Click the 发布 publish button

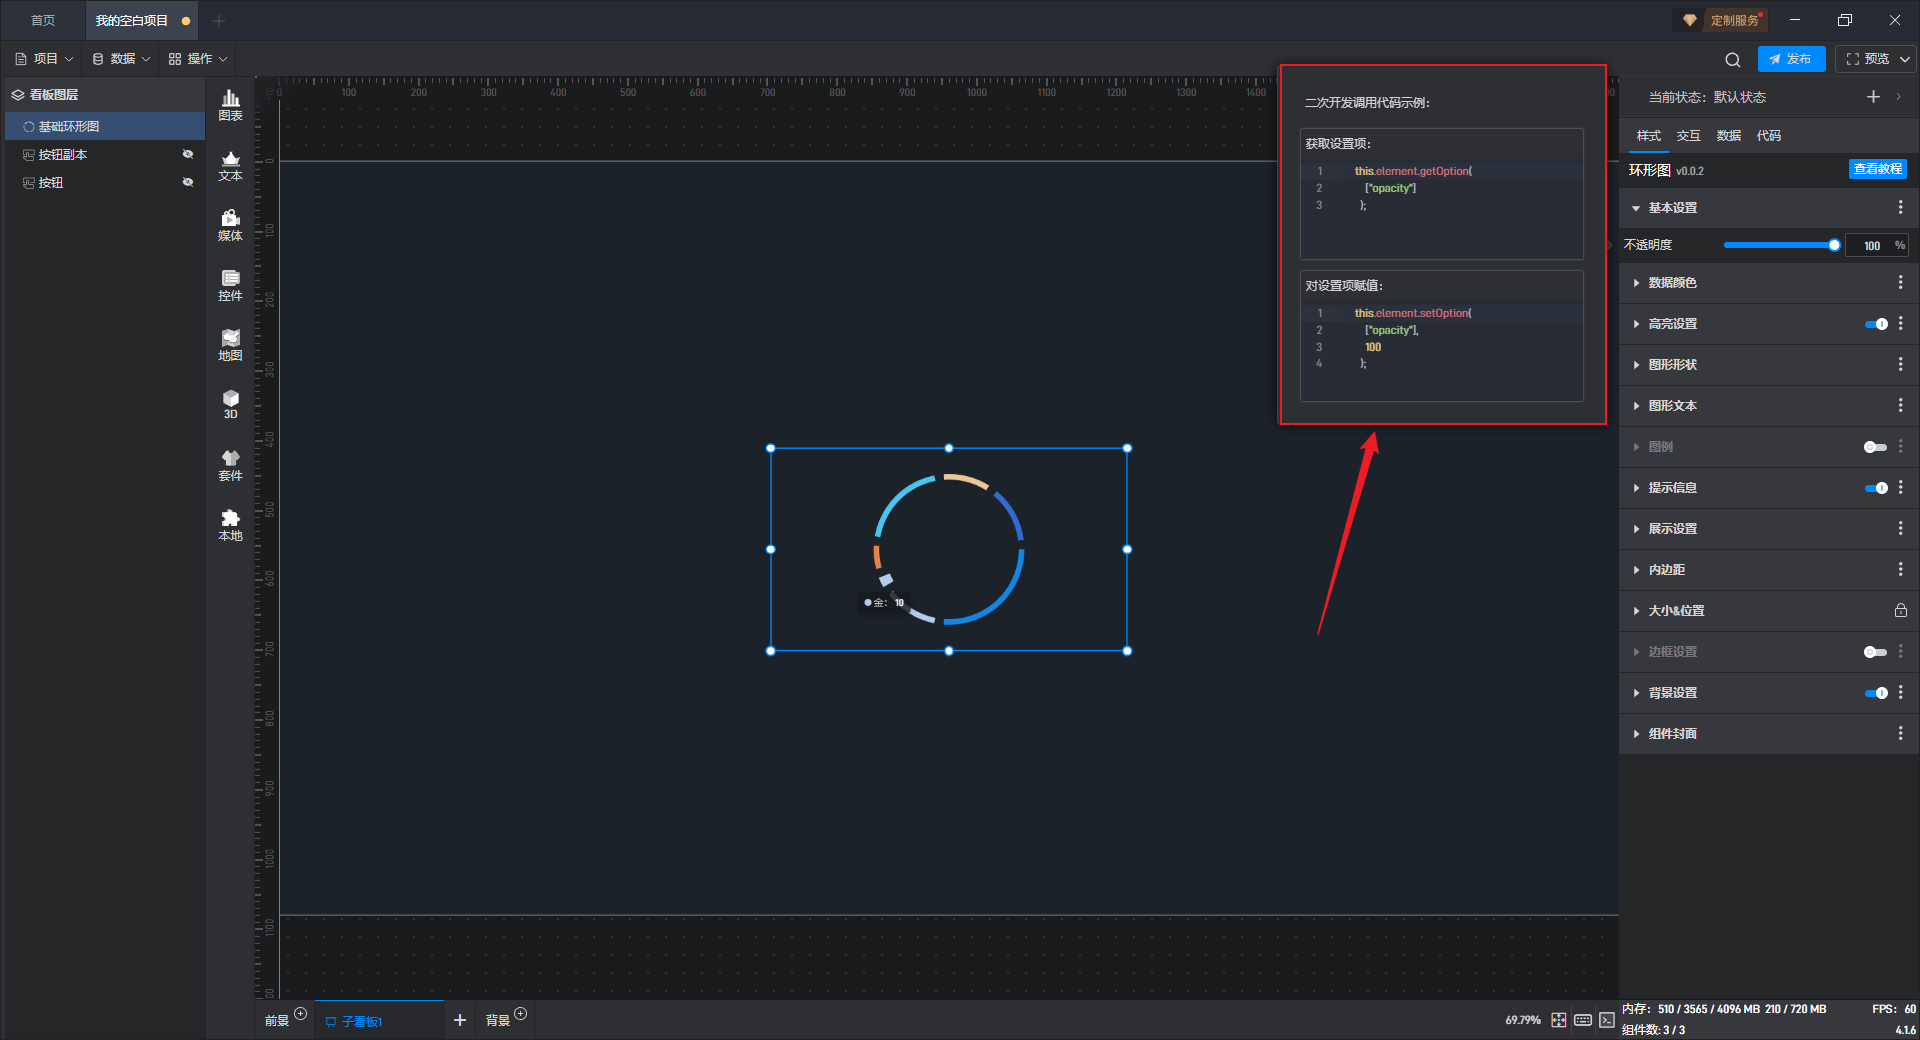click(x=1791, y=59)
